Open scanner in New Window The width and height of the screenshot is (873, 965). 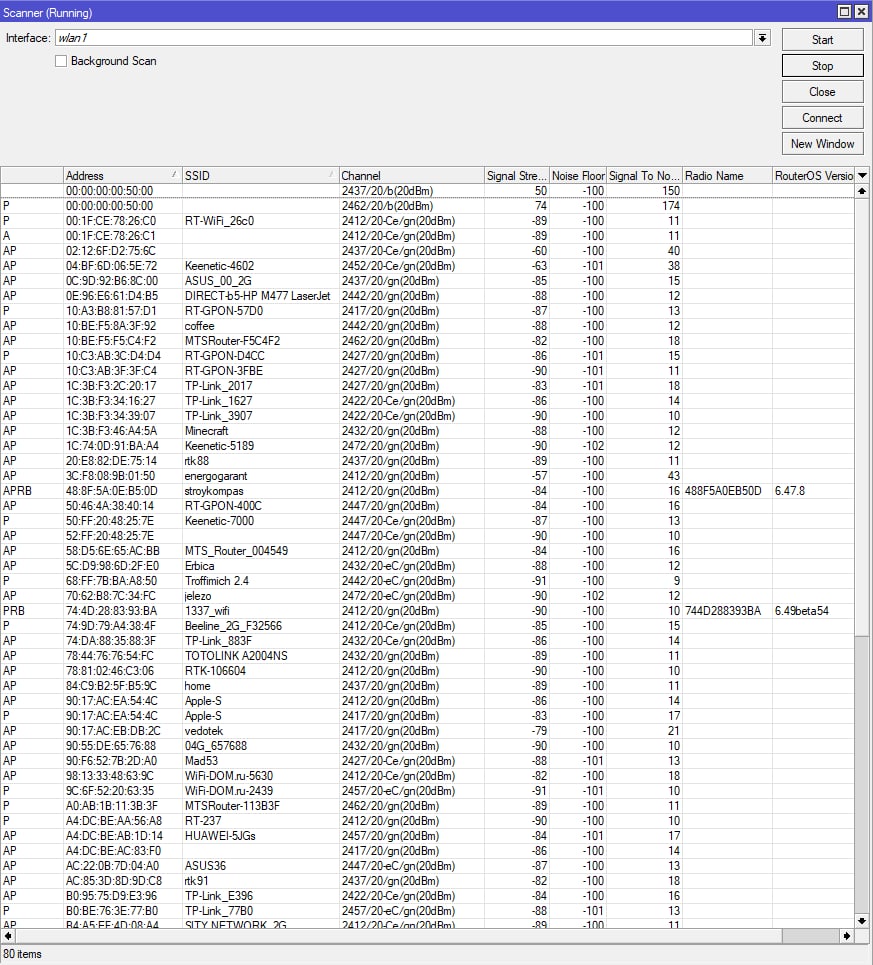823,143
